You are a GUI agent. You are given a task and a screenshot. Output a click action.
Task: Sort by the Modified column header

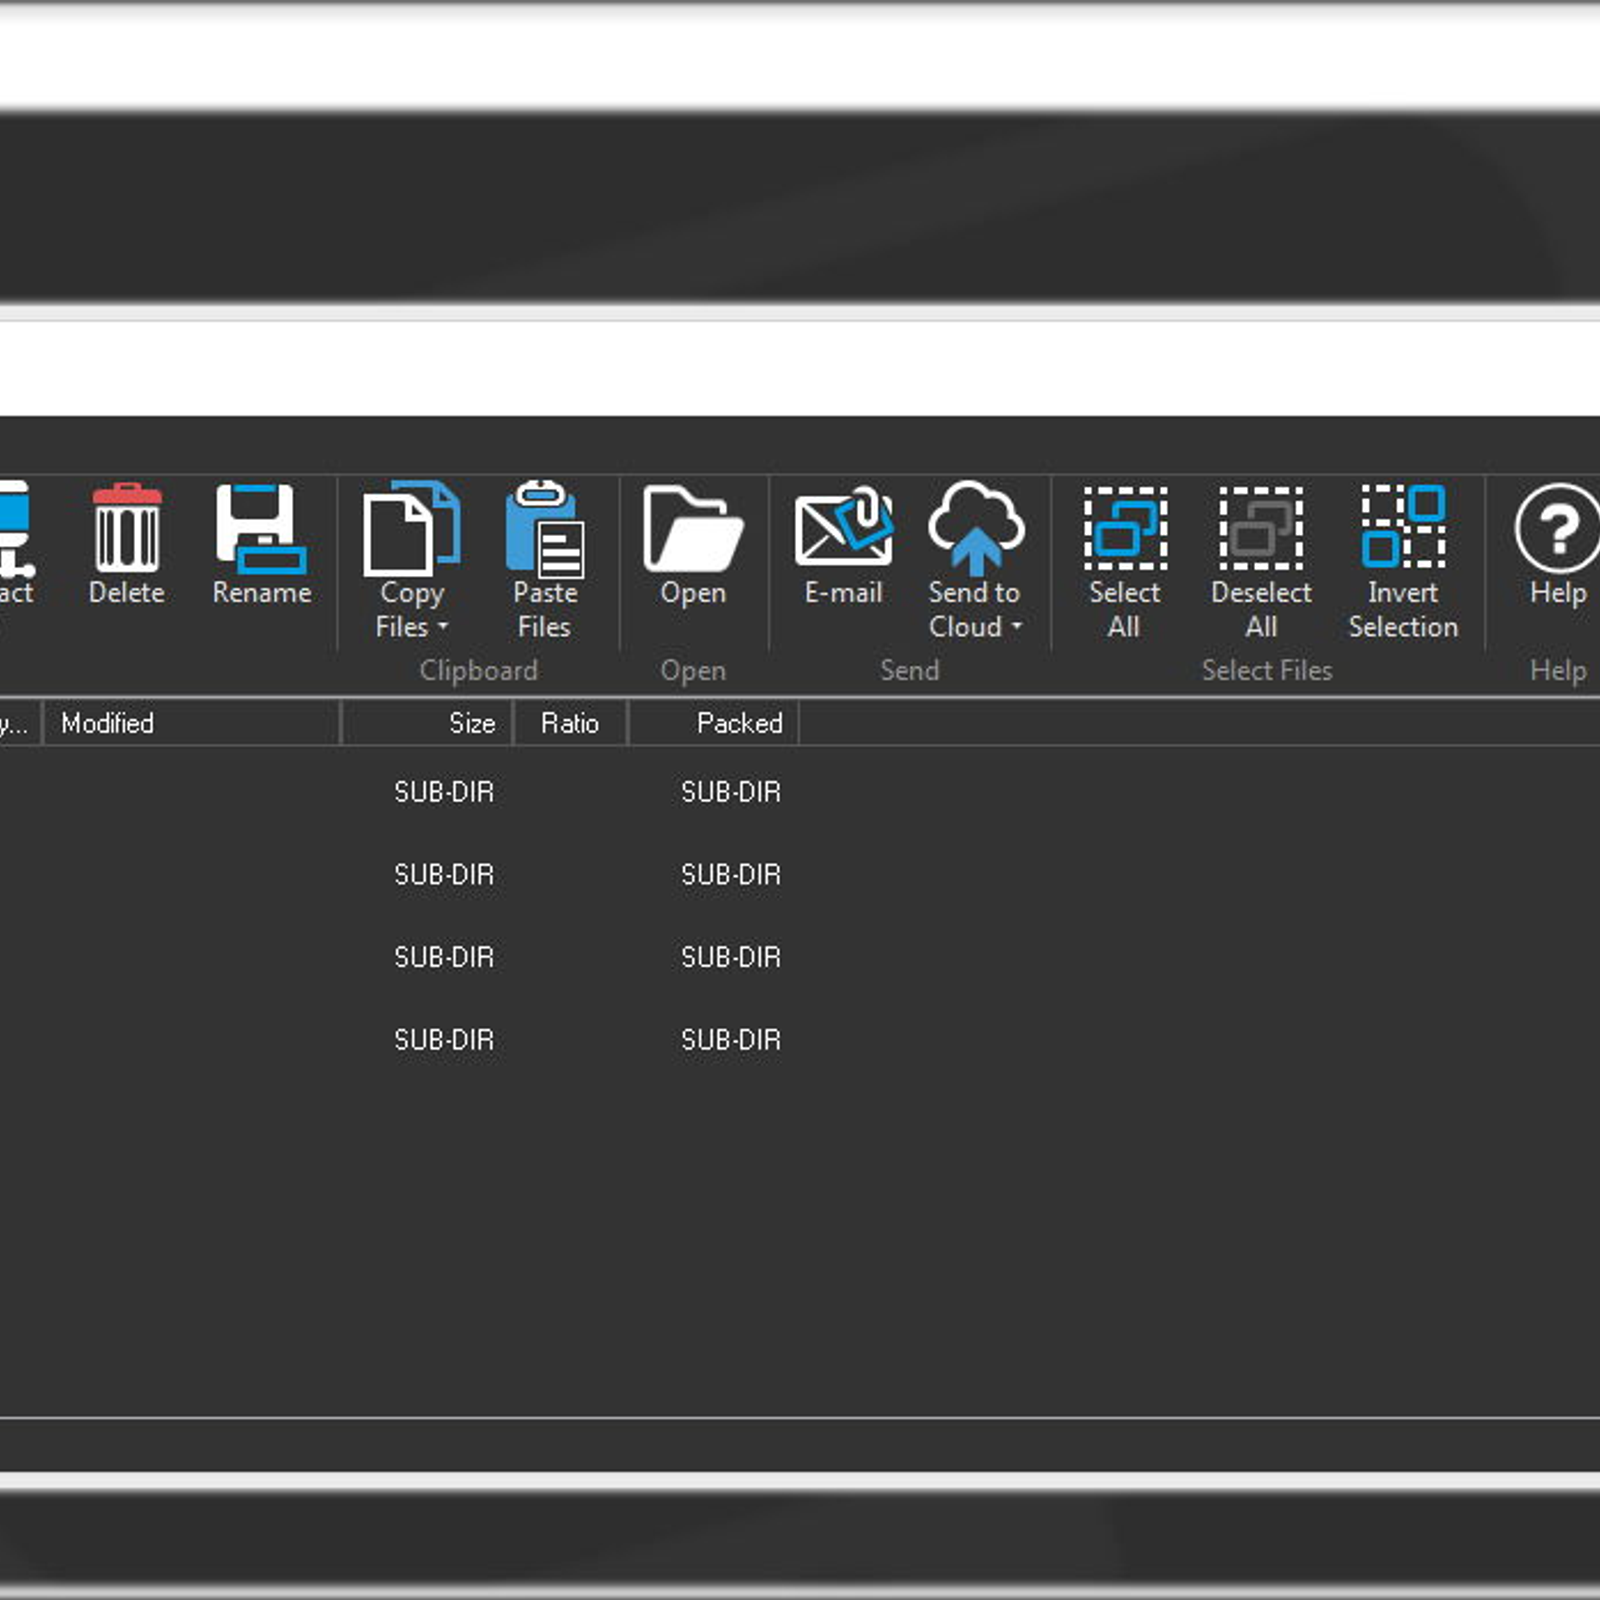coord(191,723)
